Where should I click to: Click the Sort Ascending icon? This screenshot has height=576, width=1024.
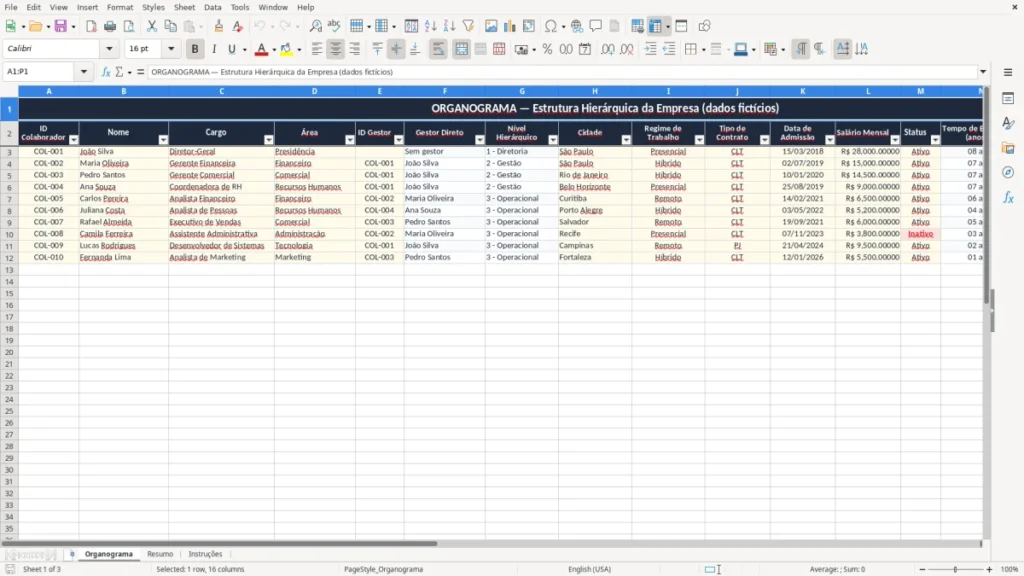pos(430,26)
